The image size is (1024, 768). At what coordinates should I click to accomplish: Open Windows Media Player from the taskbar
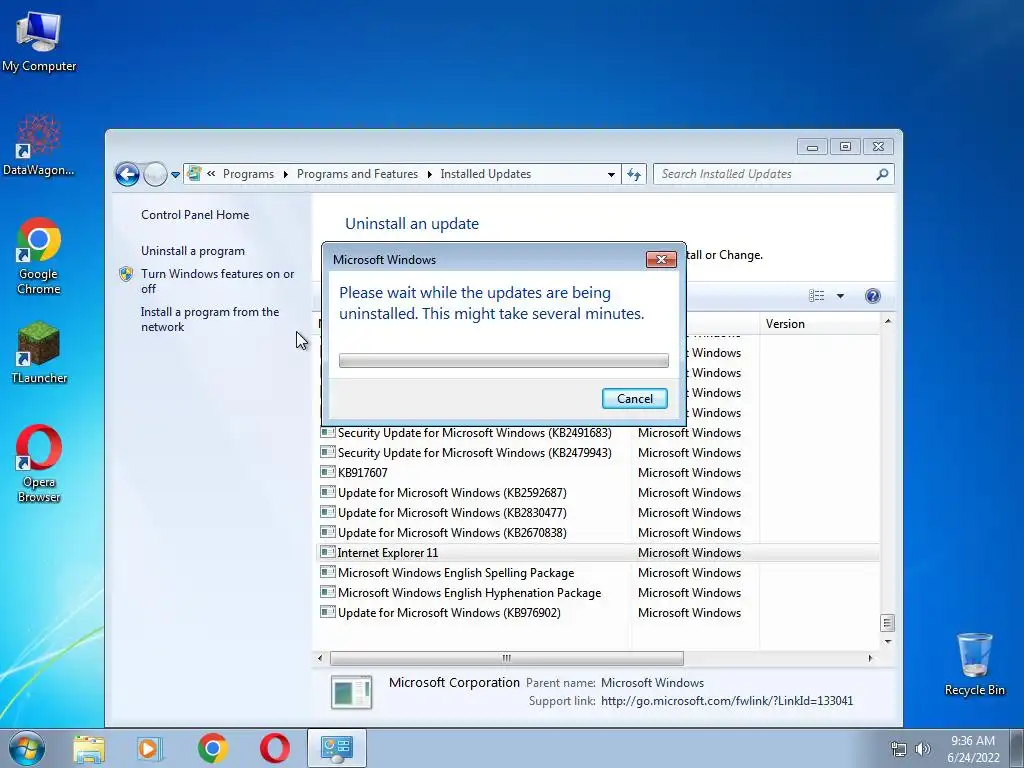click(x=150, y=748)
